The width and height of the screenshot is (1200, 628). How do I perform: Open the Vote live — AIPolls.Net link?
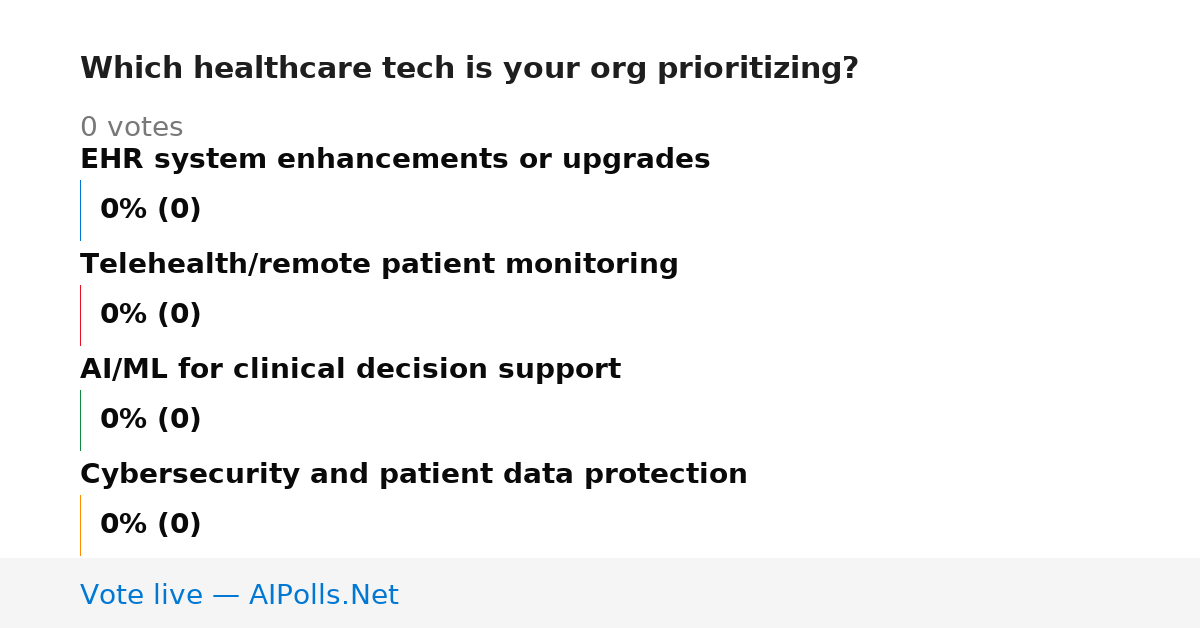(239, 596)
